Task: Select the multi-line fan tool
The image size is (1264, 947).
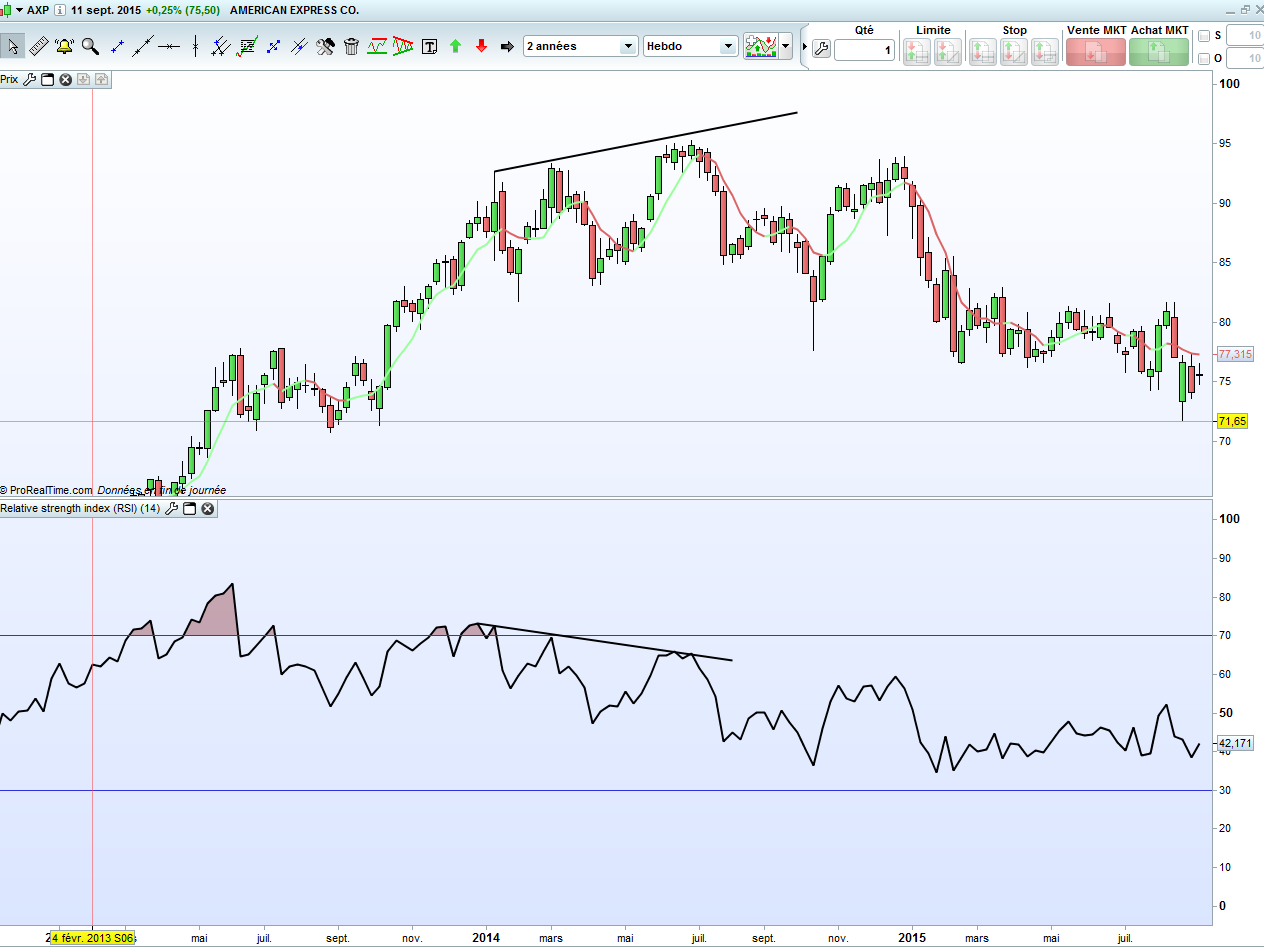Action: coord(222,46)
